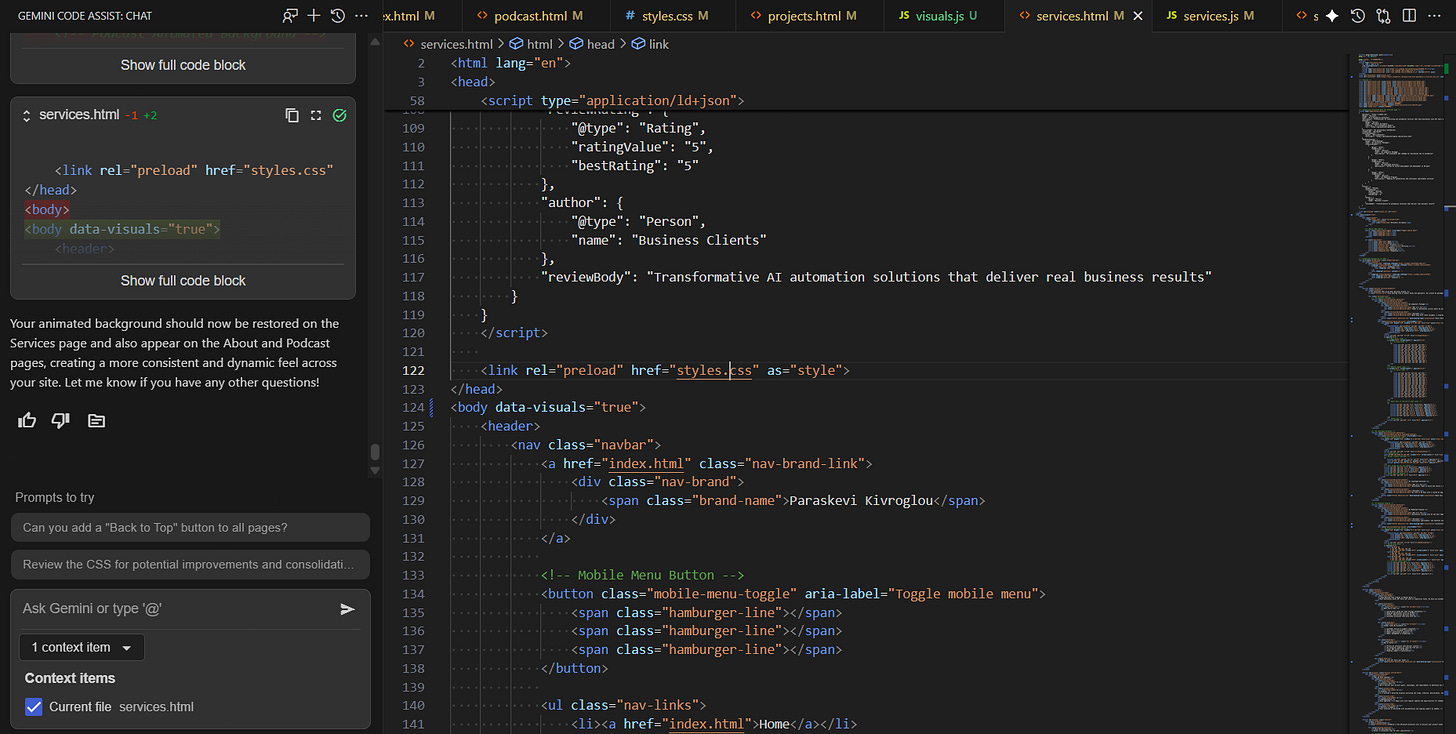Click the services.html file name in diff header

click(x=79, y=115)
